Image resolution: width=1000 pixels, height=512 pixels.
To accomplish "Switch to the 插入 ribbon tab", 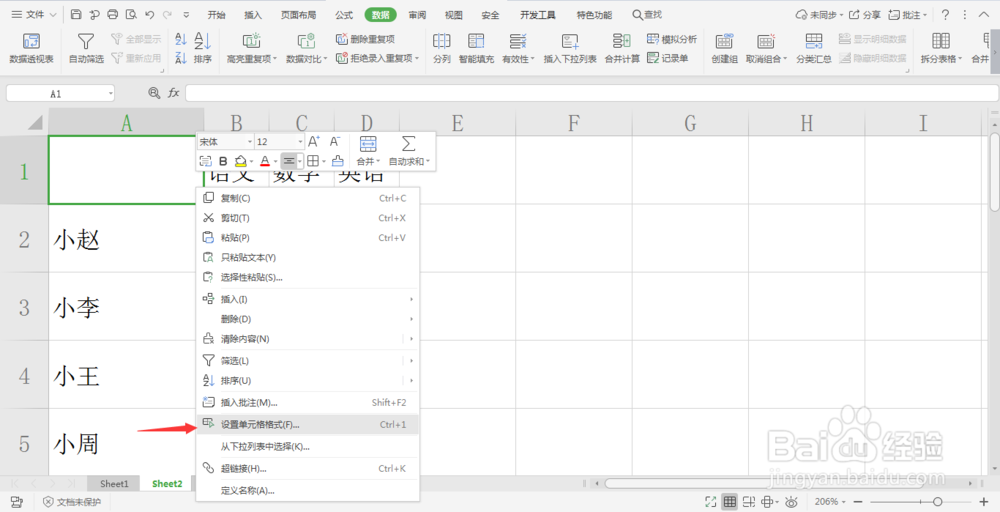I will coord(253,15).
